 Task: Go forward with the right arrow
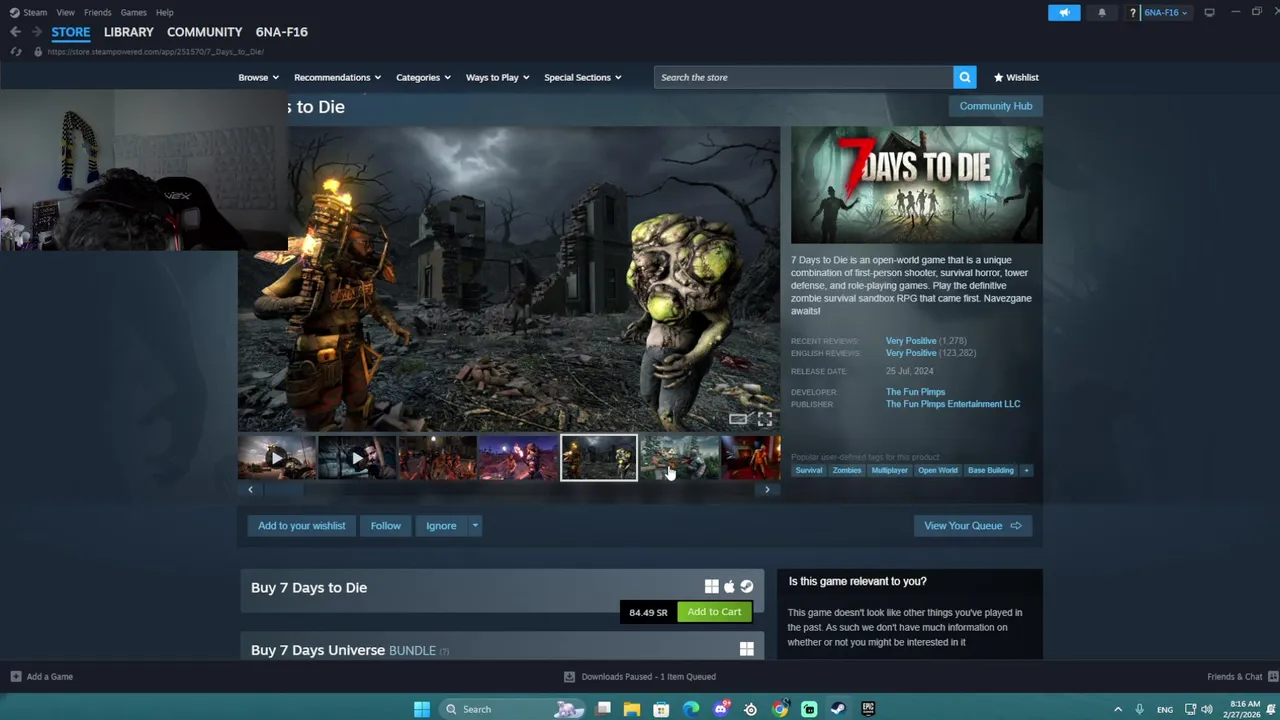(x=37, y=32)
